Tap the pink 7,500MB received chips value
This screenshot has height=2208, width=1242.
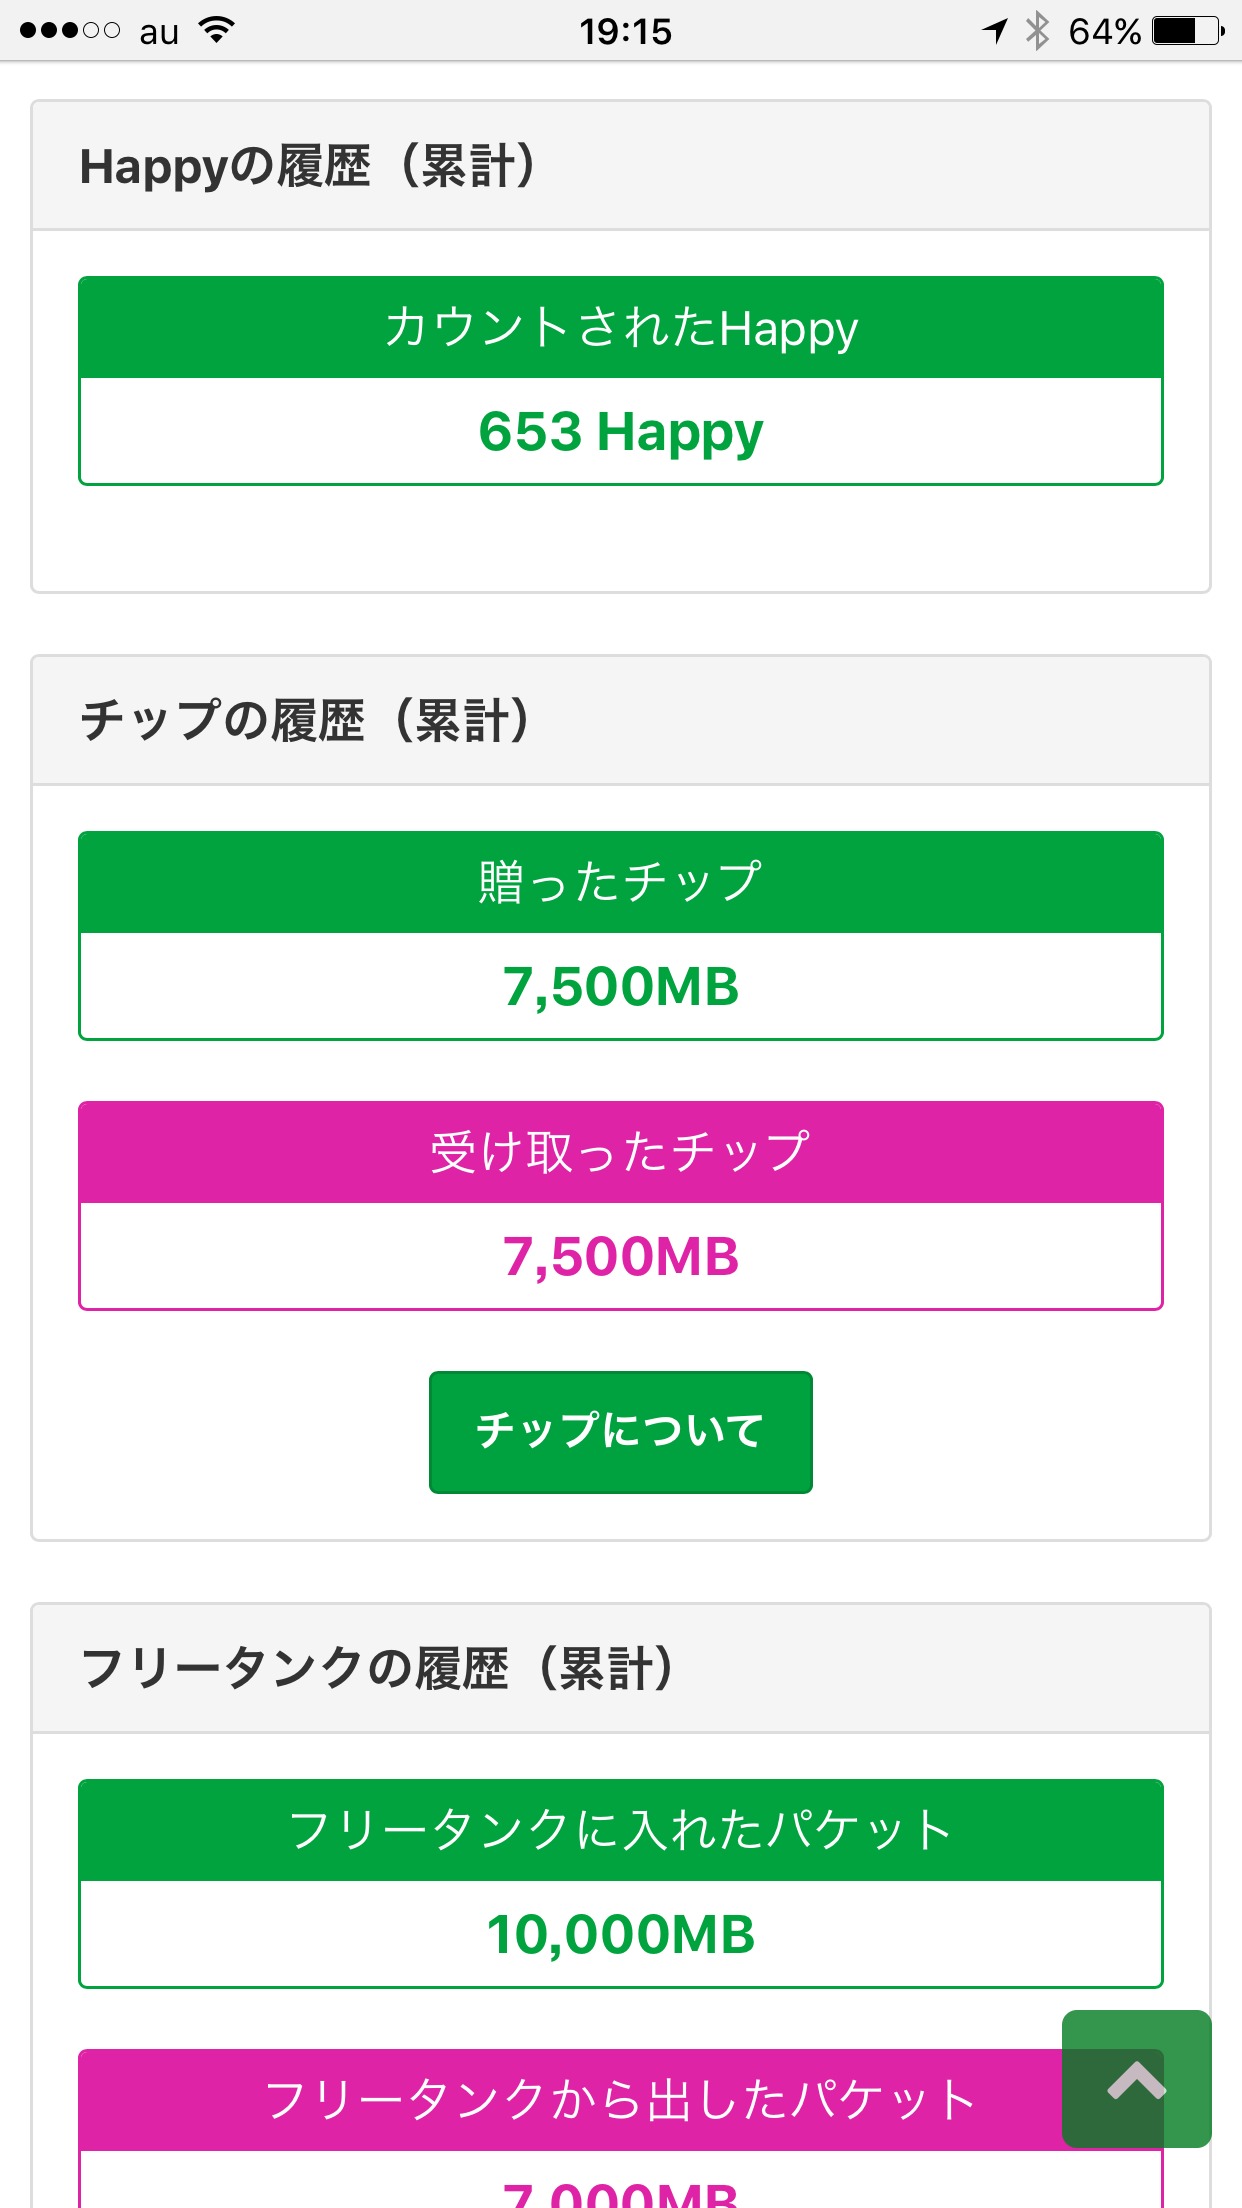click(x=620, y=1257)
